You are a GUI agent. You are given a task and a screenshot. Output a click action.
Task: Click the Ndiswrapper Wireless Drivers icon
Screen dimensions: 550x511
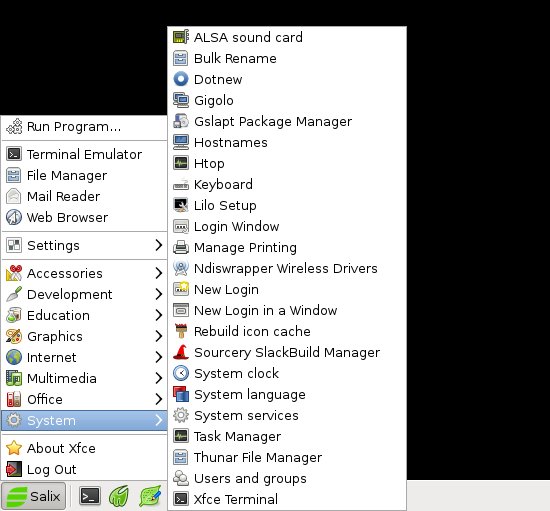(181, 268)
